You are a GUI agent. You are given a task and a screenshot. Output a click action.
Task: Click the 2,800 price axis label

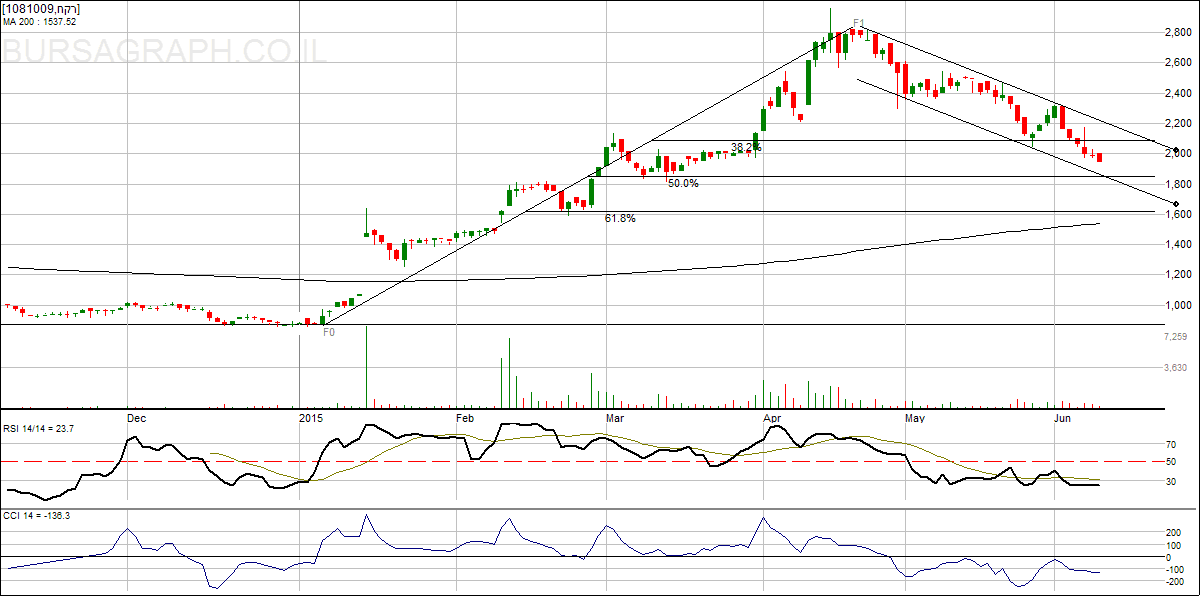point(1174,33)
